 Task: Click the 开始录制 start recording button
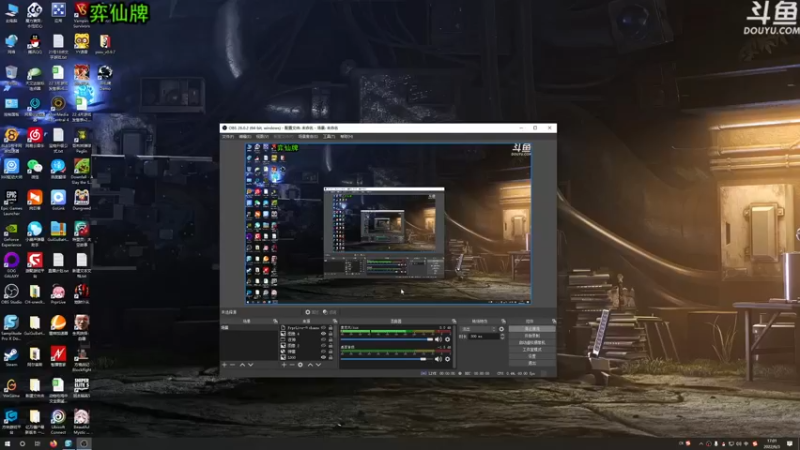532,335
